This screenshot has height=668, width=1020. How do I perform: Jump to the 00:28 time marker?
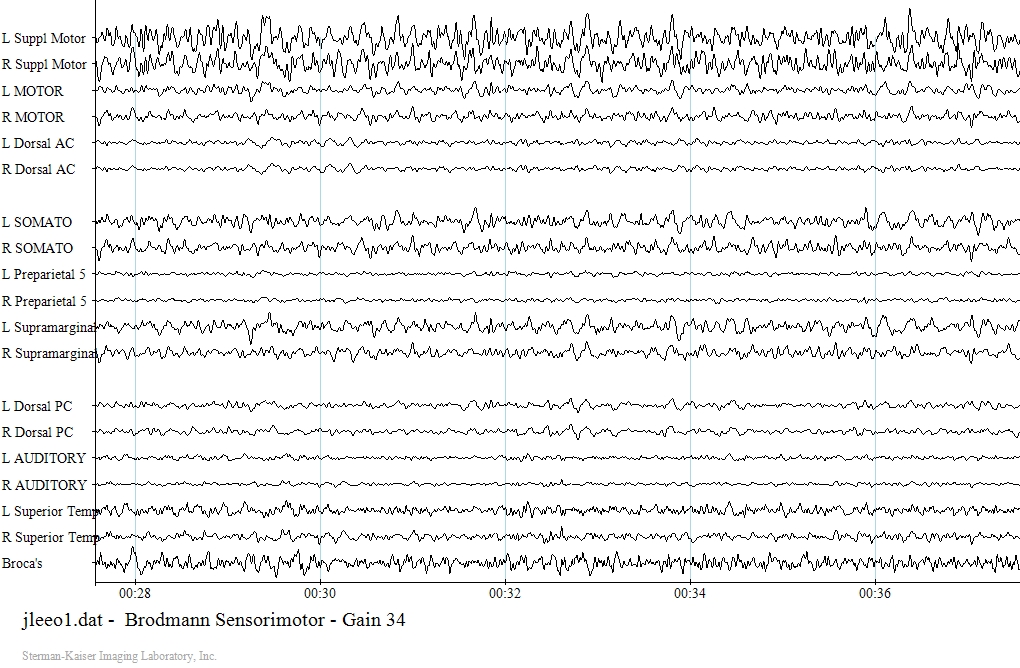(135, 593)
